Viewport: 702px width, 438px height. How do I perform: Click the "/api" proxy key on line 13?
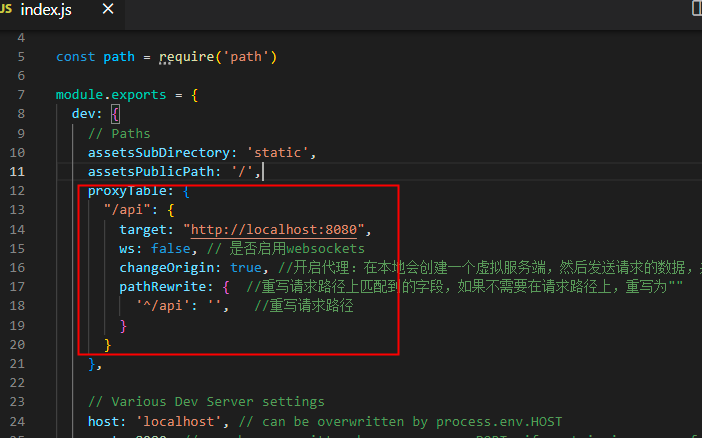pyautogui.click(x=127, y=210)
